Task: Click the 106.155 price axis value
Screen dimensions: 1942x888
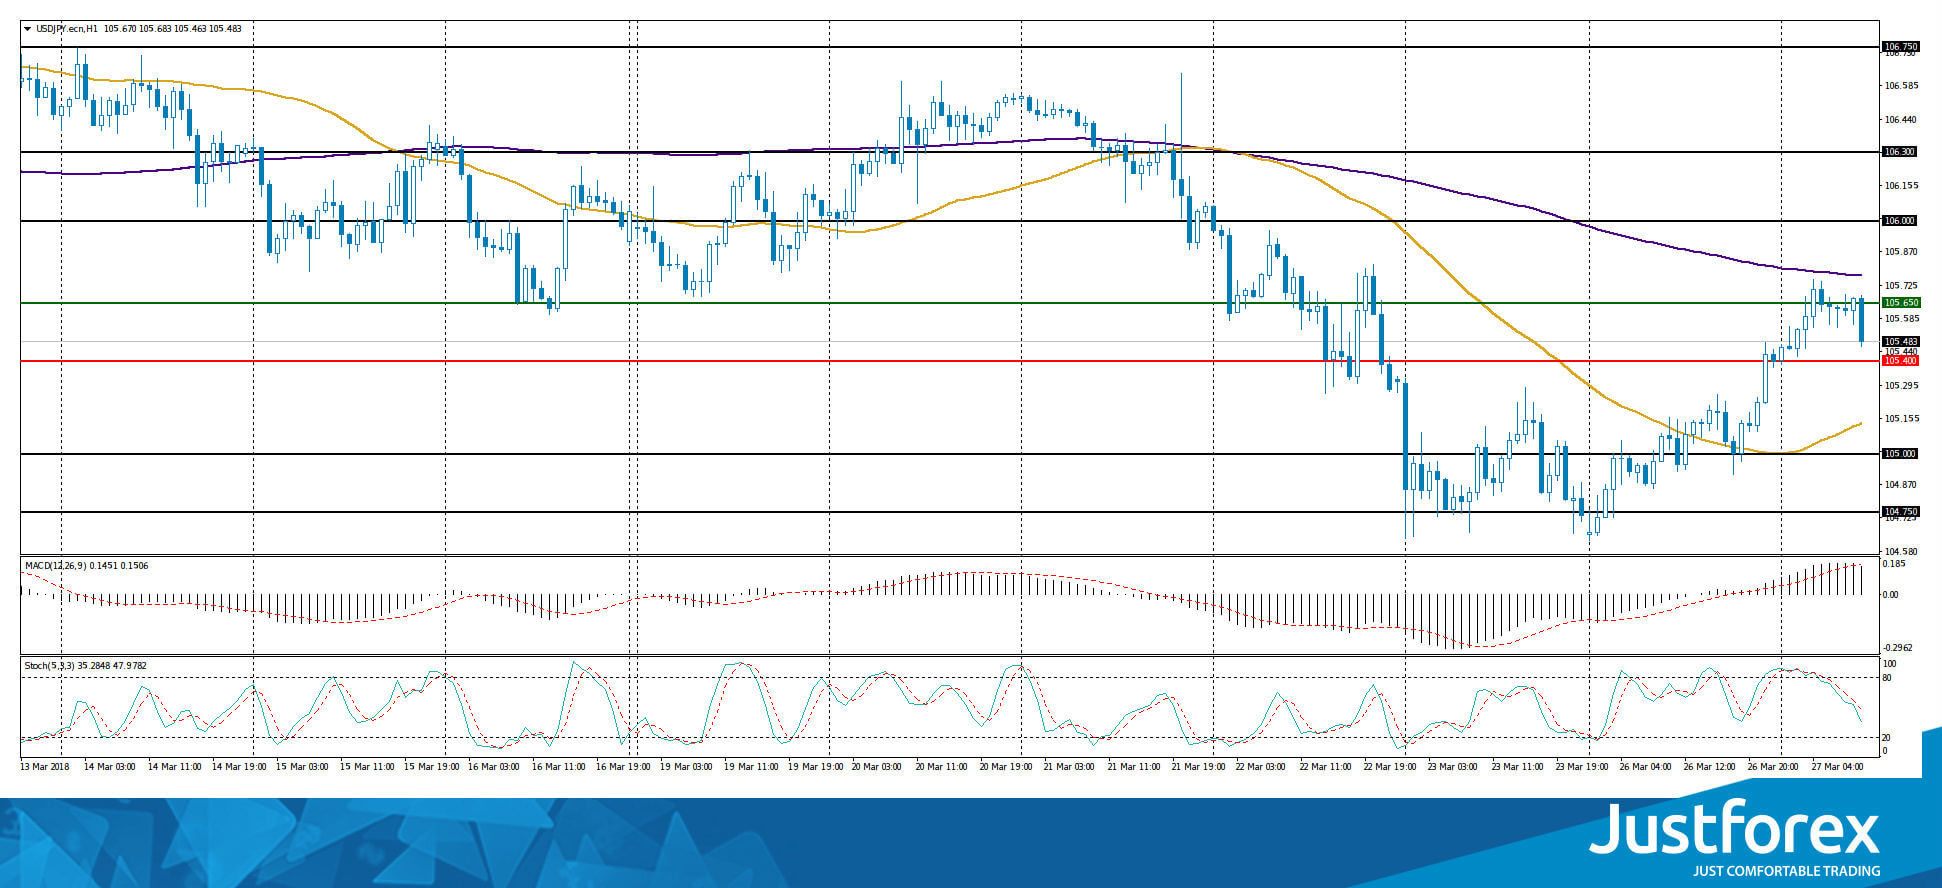Action: tap(1900, 186)
